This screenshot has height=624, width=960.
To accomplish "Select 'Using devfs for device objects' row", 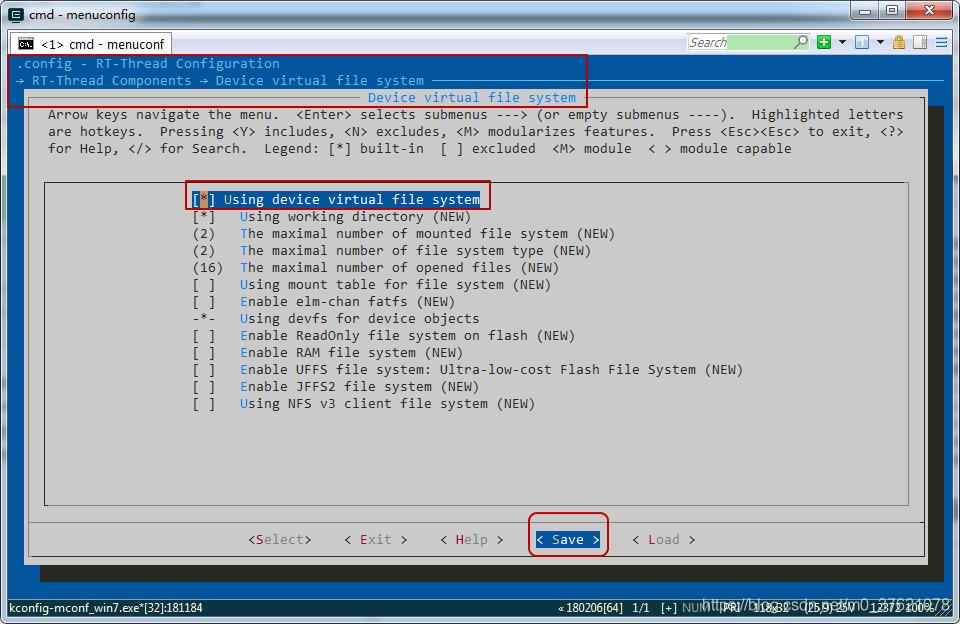I will (x=336, y=318).
